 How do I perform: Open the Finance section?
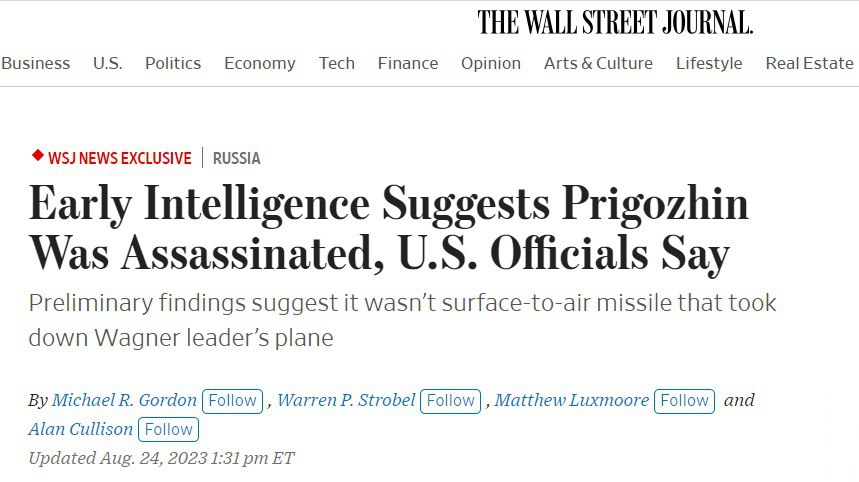click(x=408, y=63)
